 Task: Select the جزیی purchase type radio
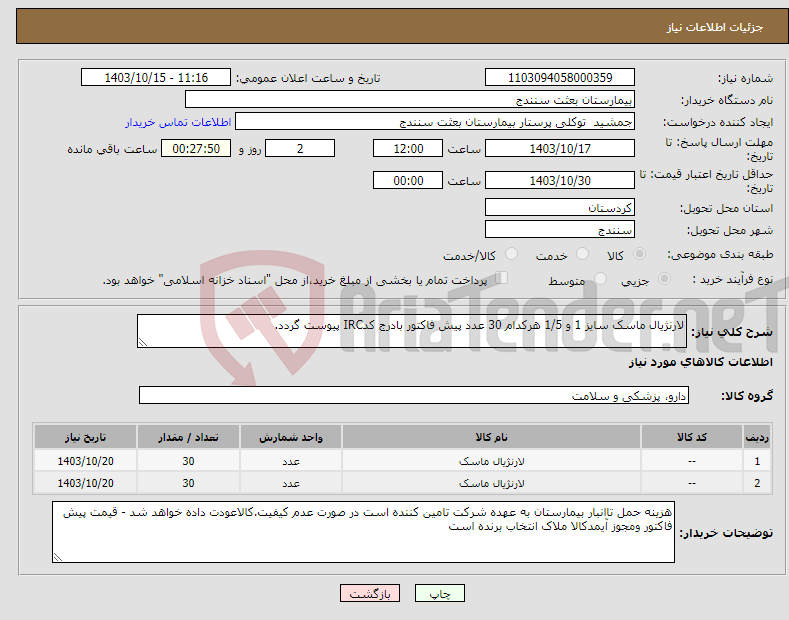(x=664, y=279)
